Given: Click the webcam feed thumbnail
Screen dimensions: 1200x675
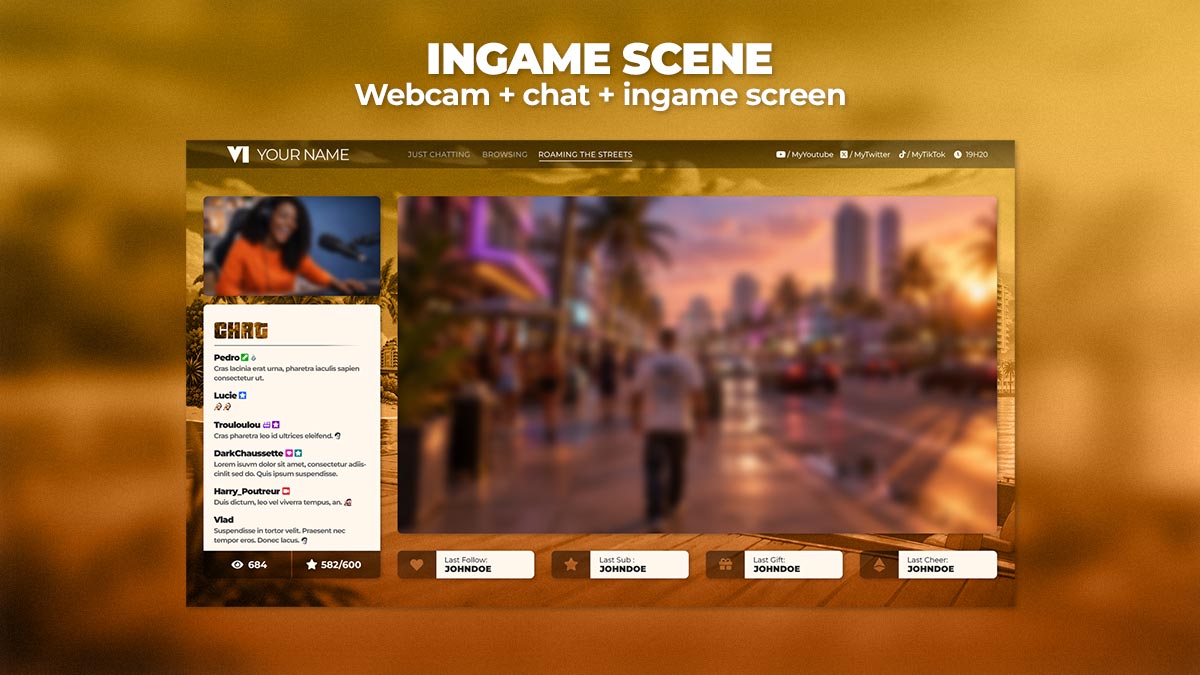Looking at the screenshot, I should click(292, 245).
